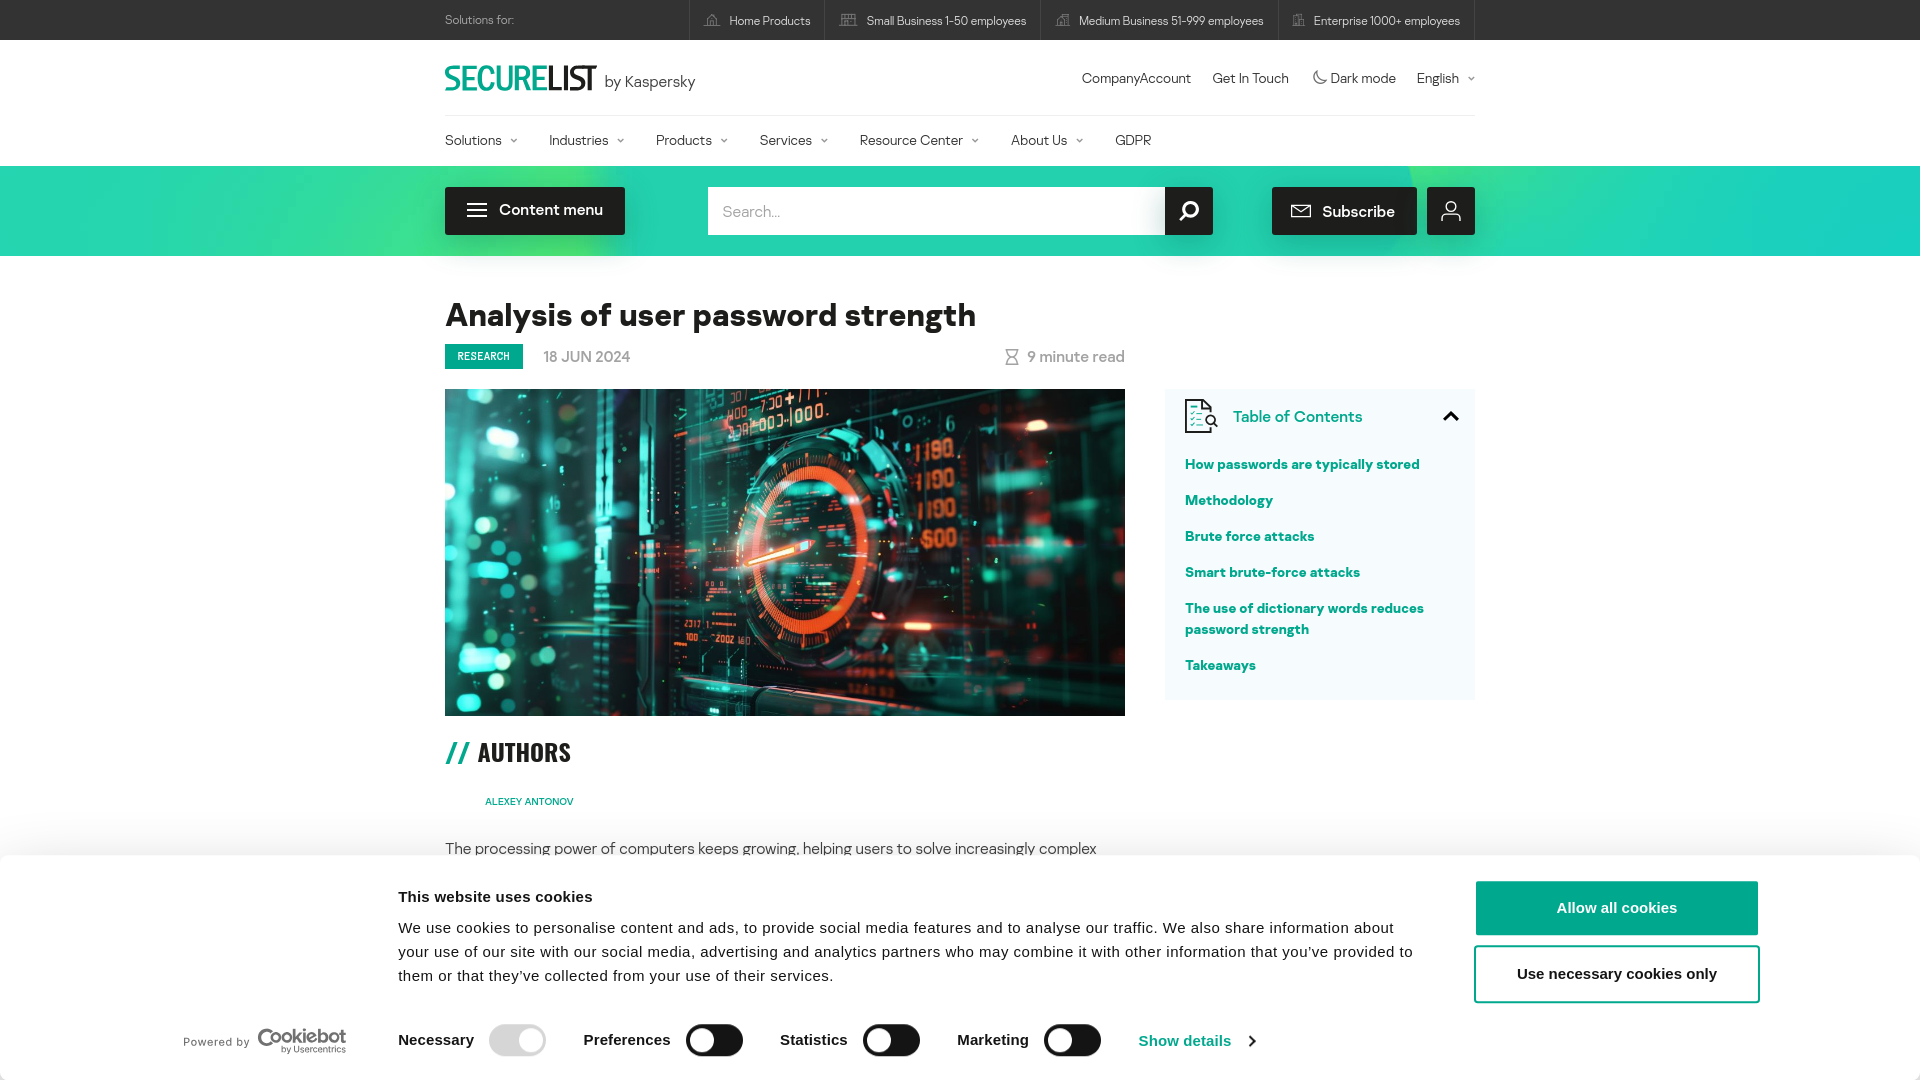Viewport: 1920px width, 1080px height.
Task: Click the Content menu hamburger icon
Action: 476,210
